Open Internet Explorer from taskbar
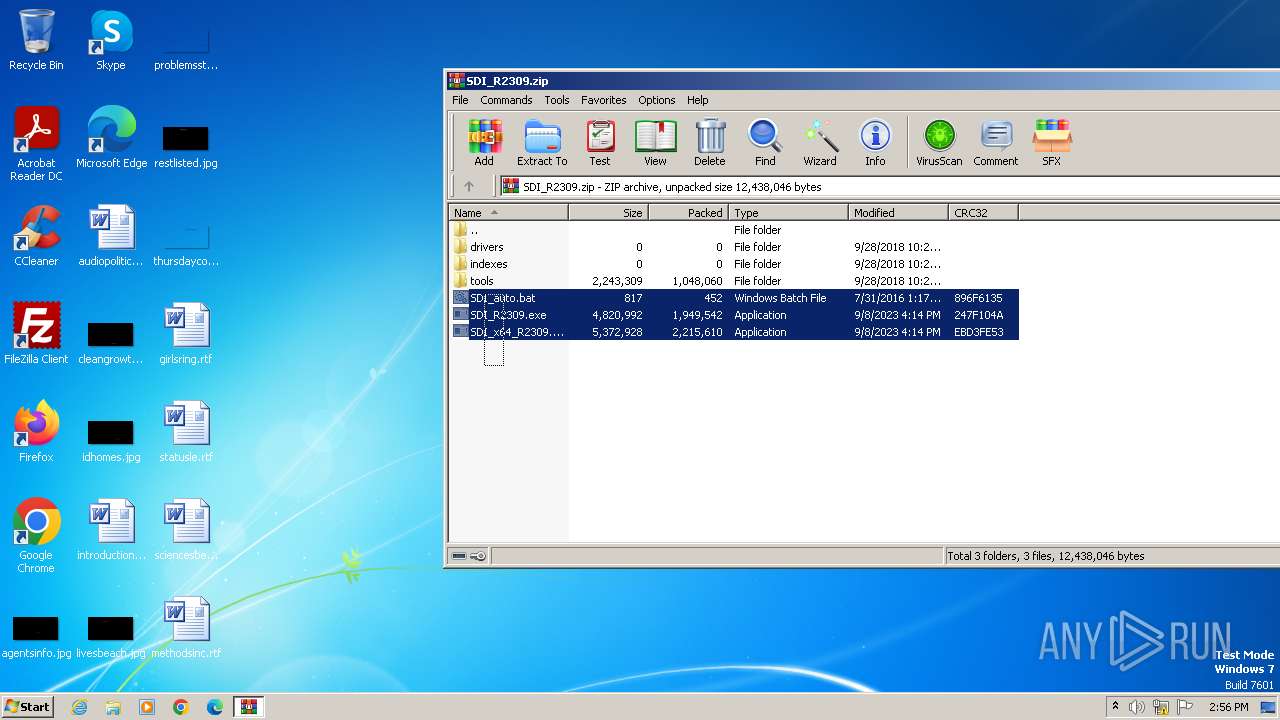Image resolution: width=1280 pixels, height=720 pixels. [x=79, y=707]
